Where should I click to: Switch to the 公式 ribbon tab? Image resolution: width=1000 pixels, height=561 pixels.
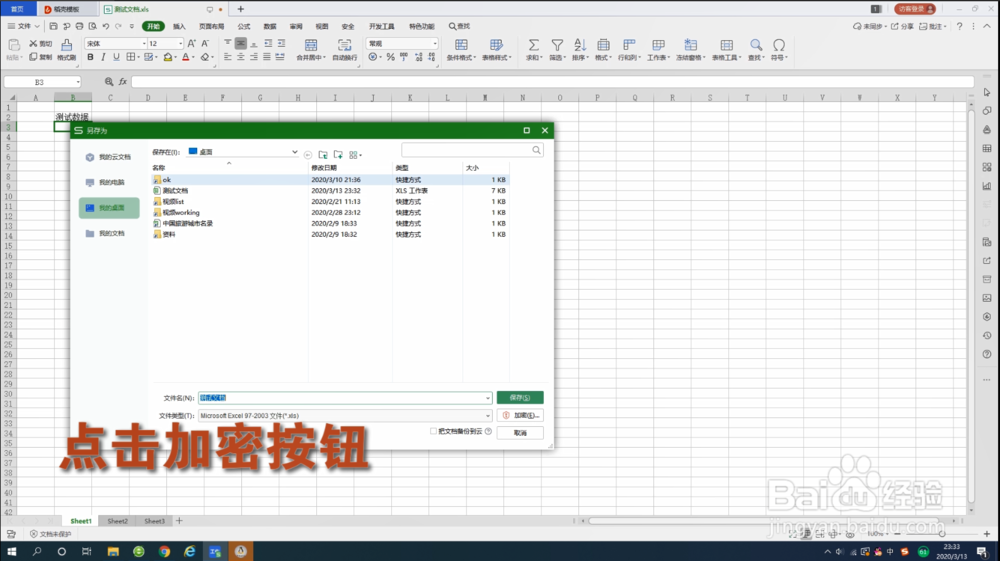[244, 26]
